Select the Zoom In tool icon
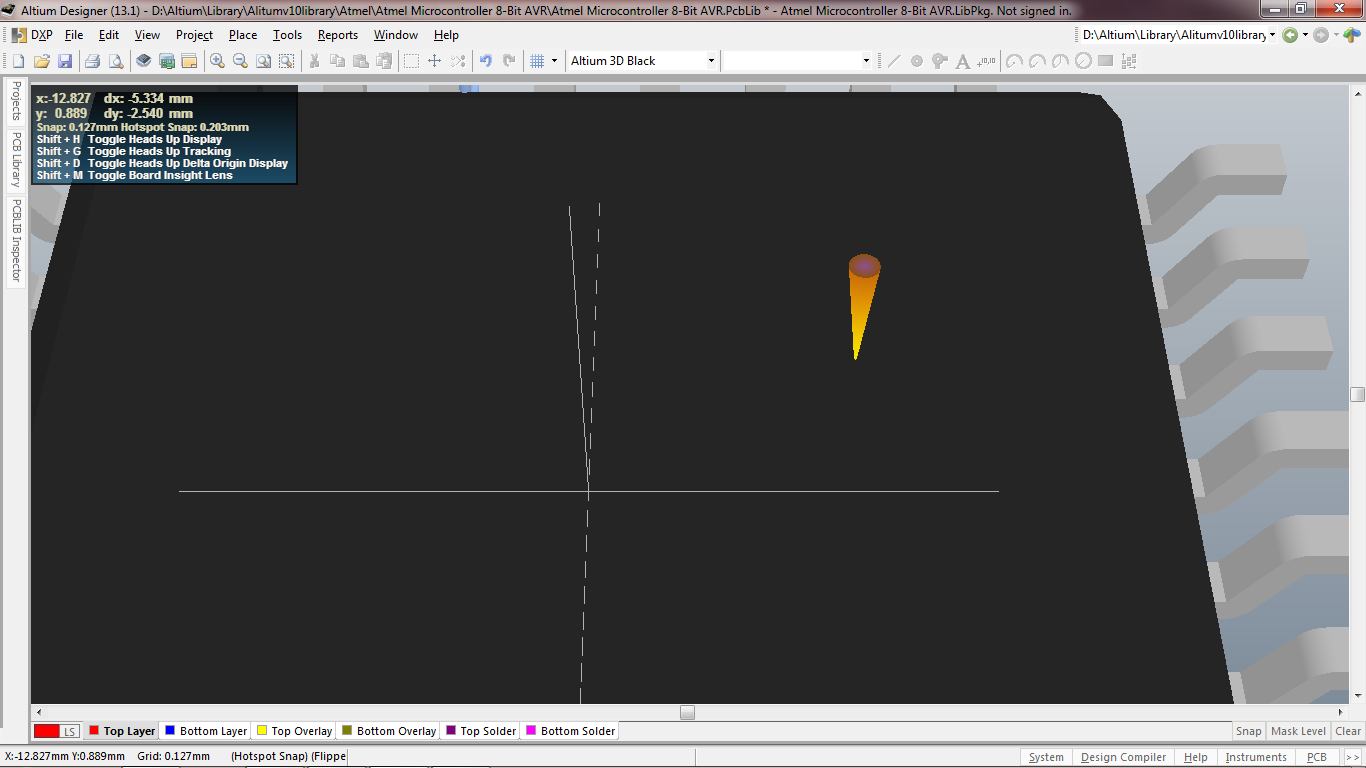Screen dimensions: 1366x768 216,60
